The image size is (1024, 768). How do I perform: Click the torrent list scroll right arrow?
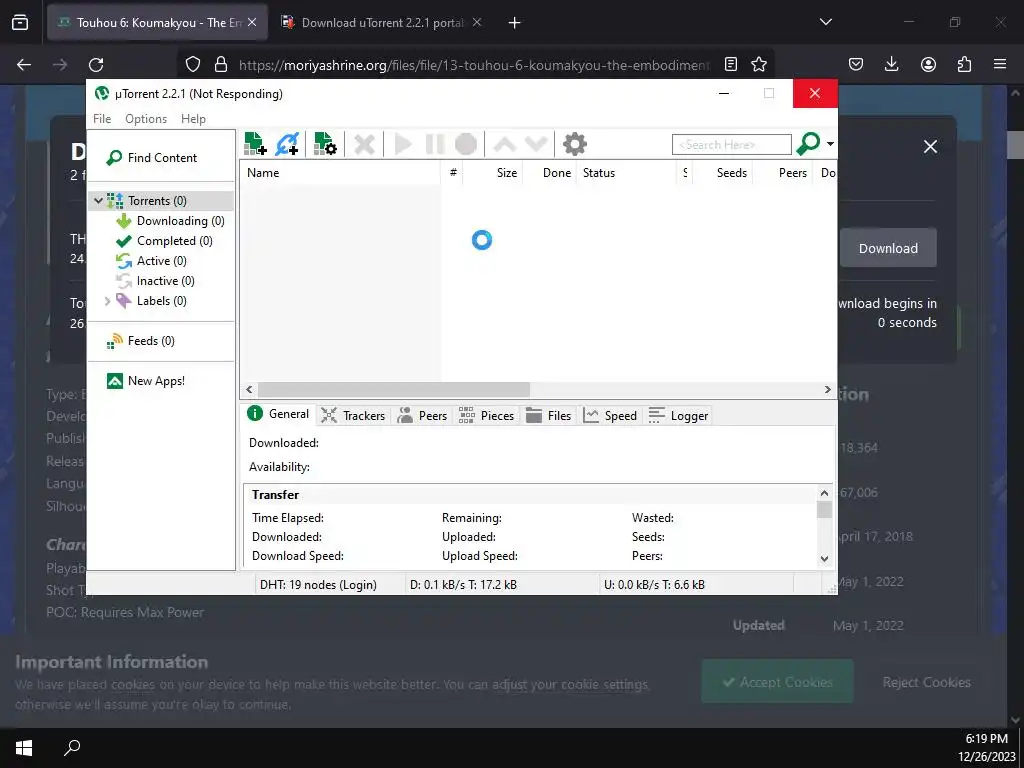[x=828, y=390]
